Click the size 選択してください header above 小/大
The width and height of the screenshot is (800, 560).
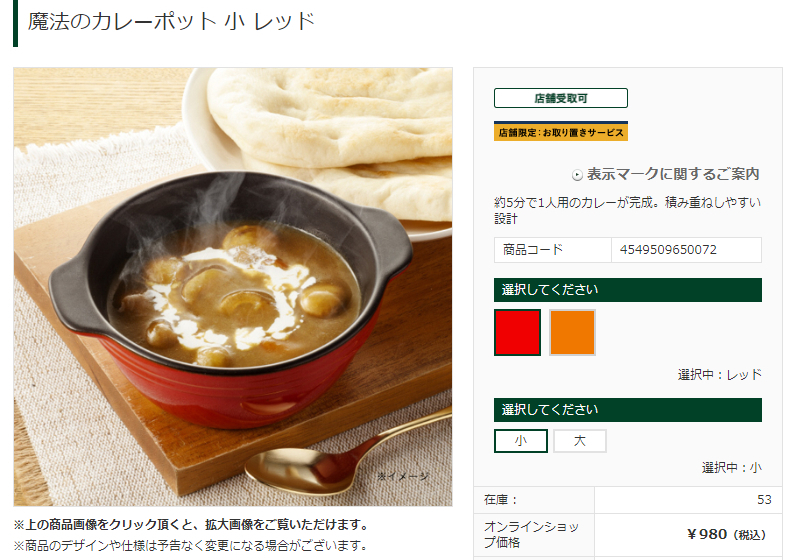628,410
